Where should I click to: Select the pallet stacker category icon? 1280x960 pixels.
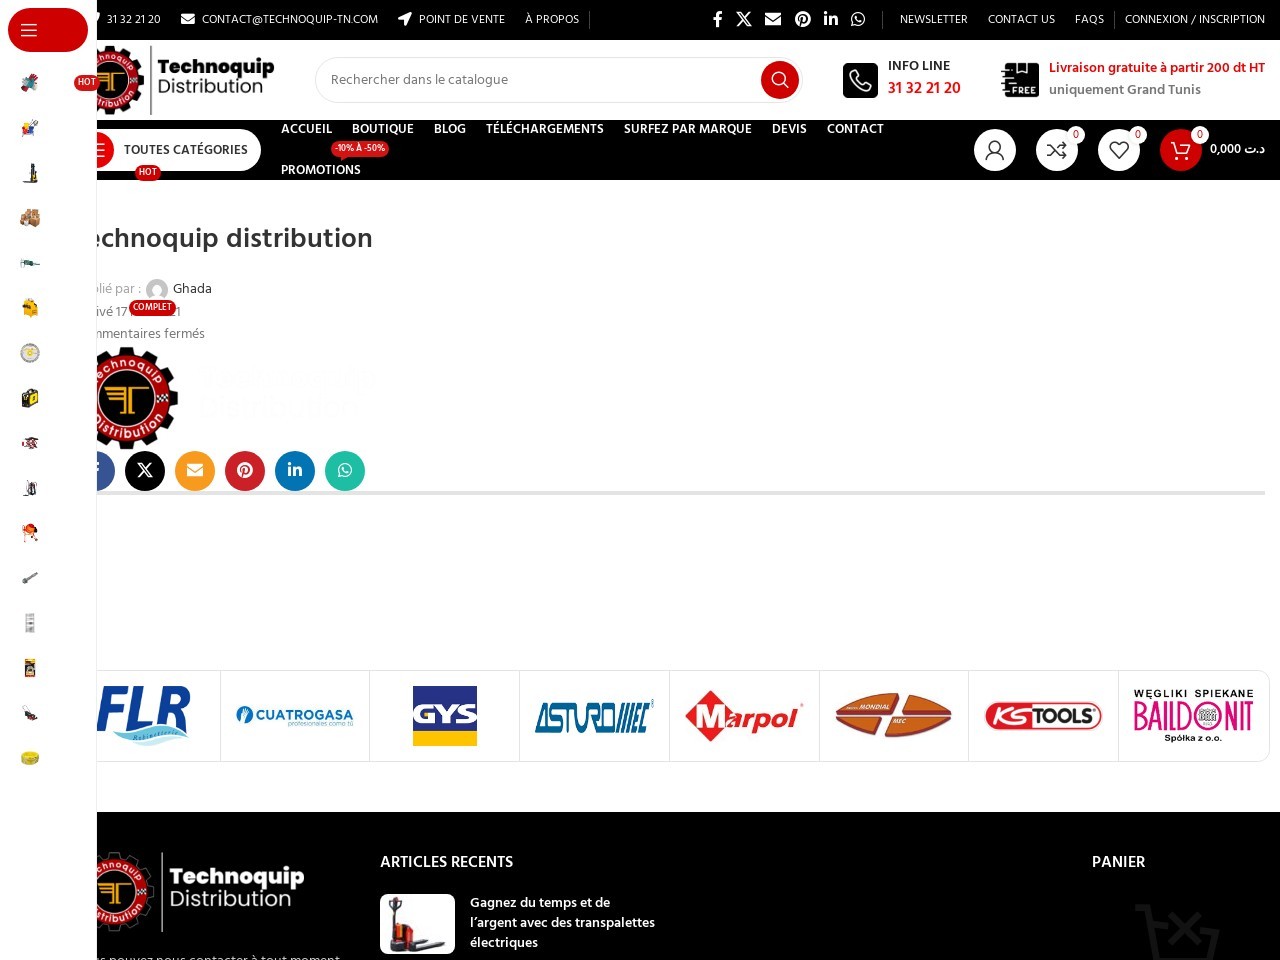[x=30, y=173]
